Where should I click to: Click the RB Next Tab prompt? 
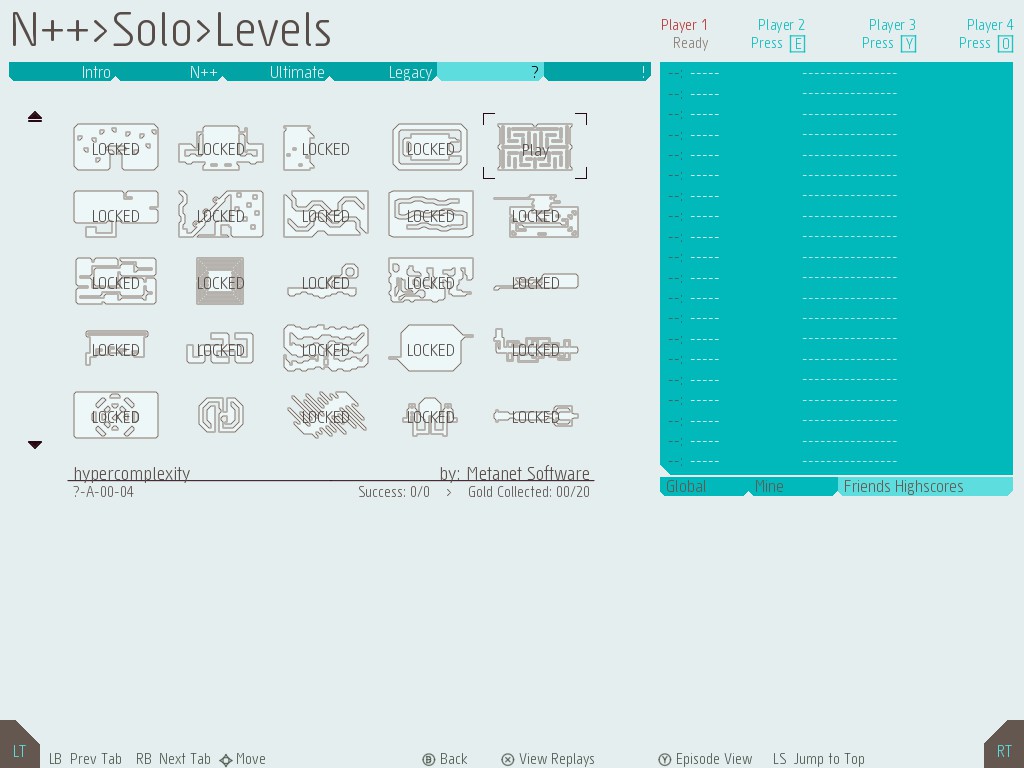coord(173,759)
